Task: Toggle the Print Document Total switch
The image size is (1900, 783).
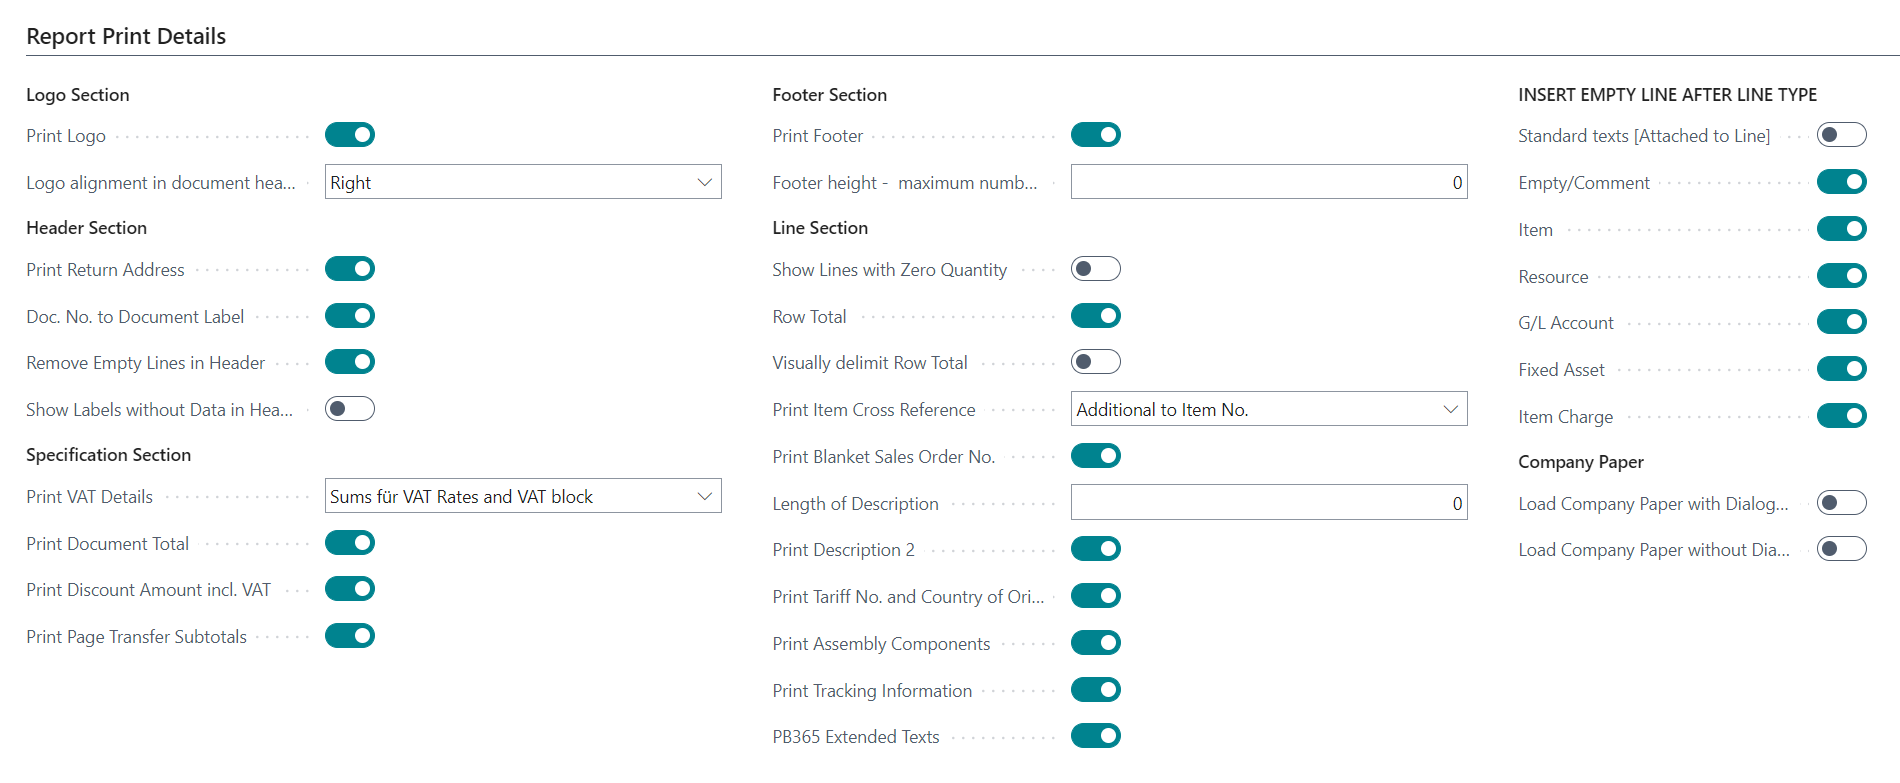Action: [x=350, y=543]
